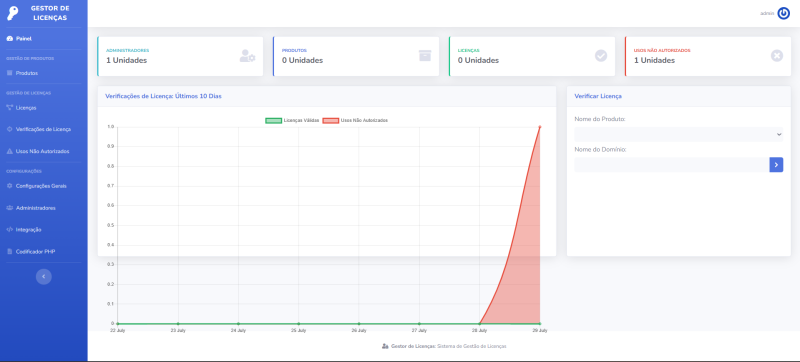The width and height of the screenshot is (800, 362).
Task: Click the key logo icon in sidebar header
Action: [13, 13]
